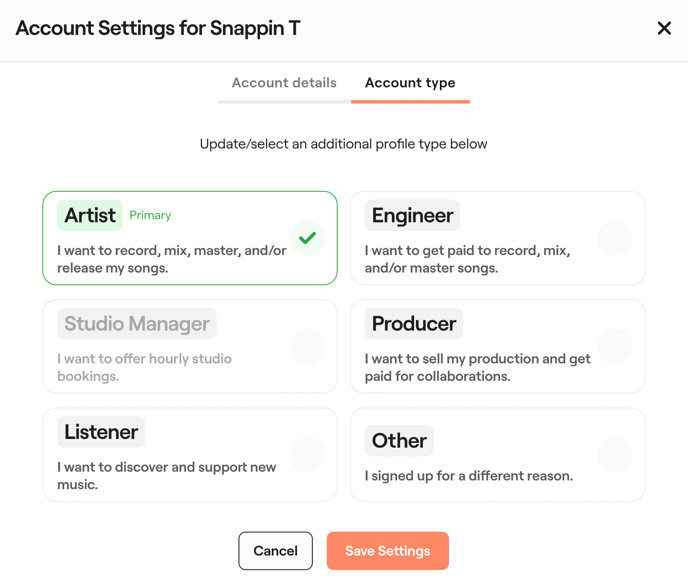The height and width of the screenshot is (587, 688).
Task: Click the green Primary tag on Artist
Action: point(150,215)
